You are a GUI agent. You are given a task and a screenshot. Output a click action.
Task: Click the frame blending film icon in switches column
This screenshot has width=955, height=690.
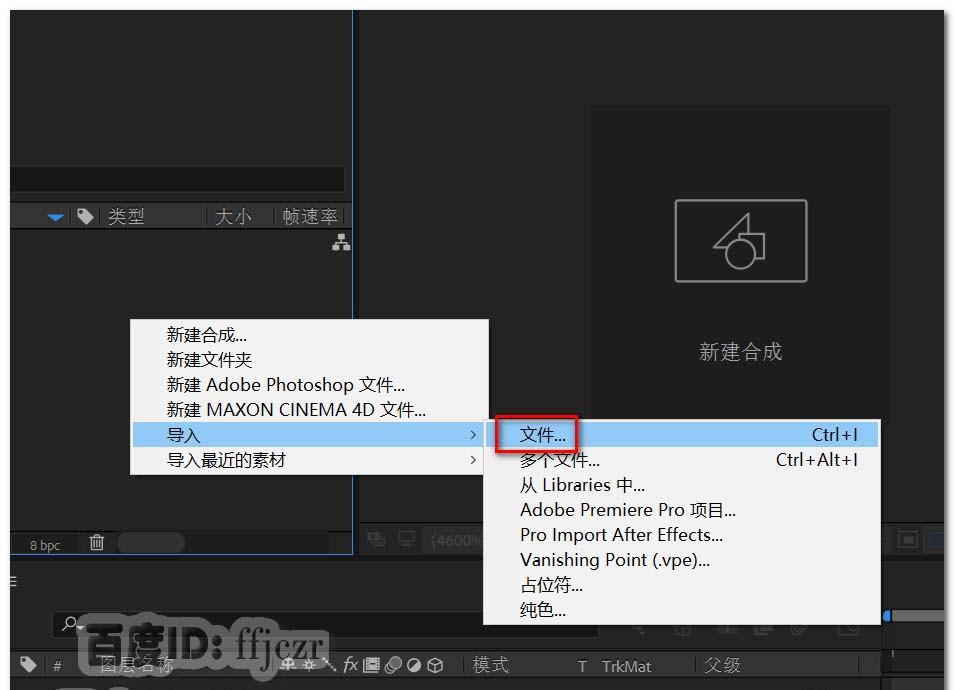(x=371, y=665)
